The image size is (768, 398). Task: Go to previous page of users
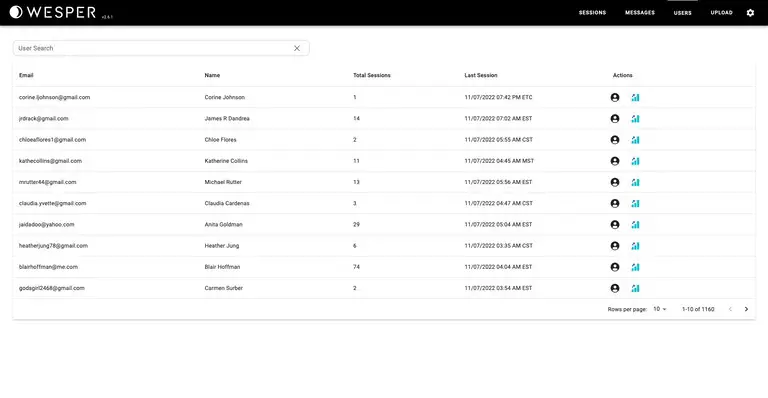pos(730,309)
